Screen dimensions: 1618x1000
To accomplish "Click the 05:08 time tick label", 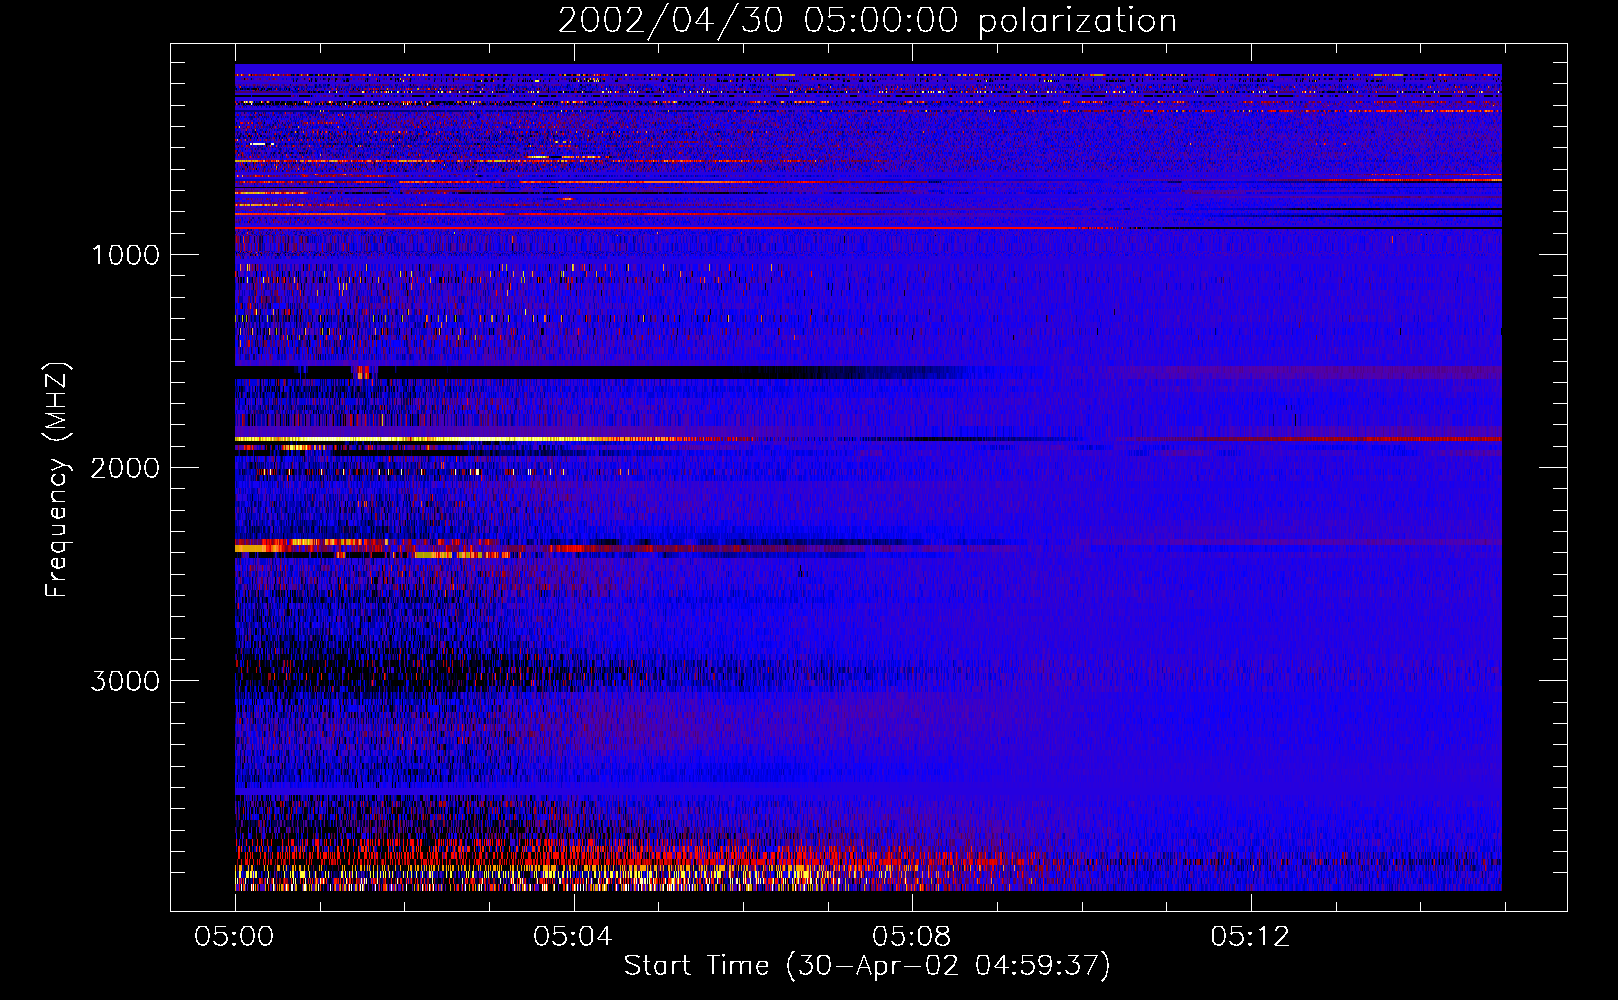I will point(911,937).
